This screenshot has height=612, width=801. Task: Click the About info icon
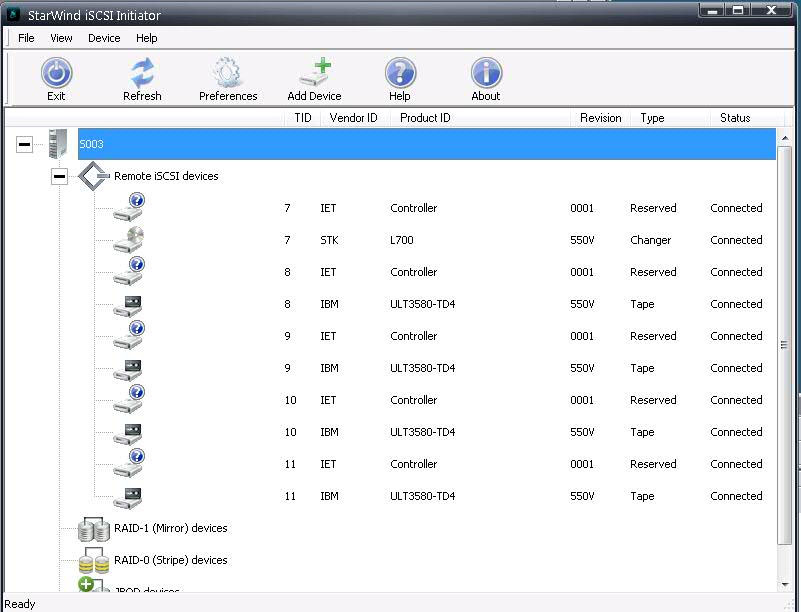pos(486,71)
